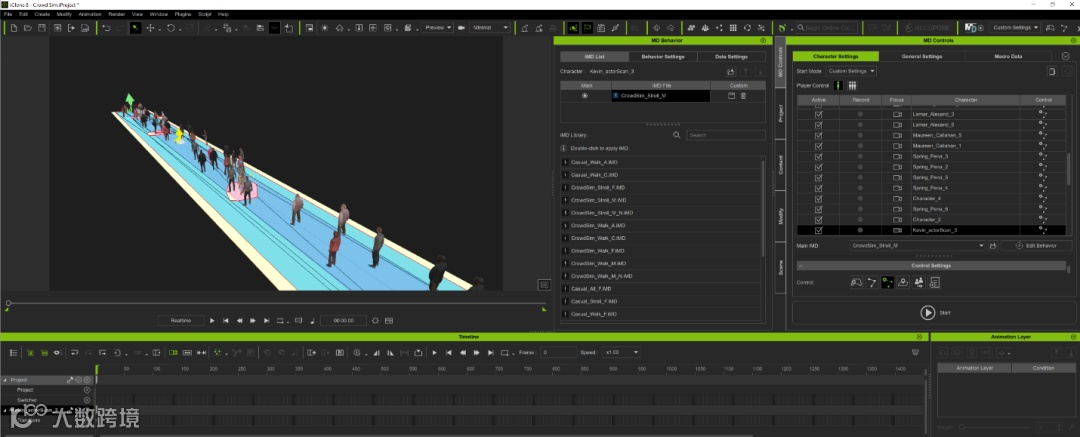The height and width of the screenshot is (437, 1080).
Task: Click the Undo arrow icon
Action: coord(106,28)
